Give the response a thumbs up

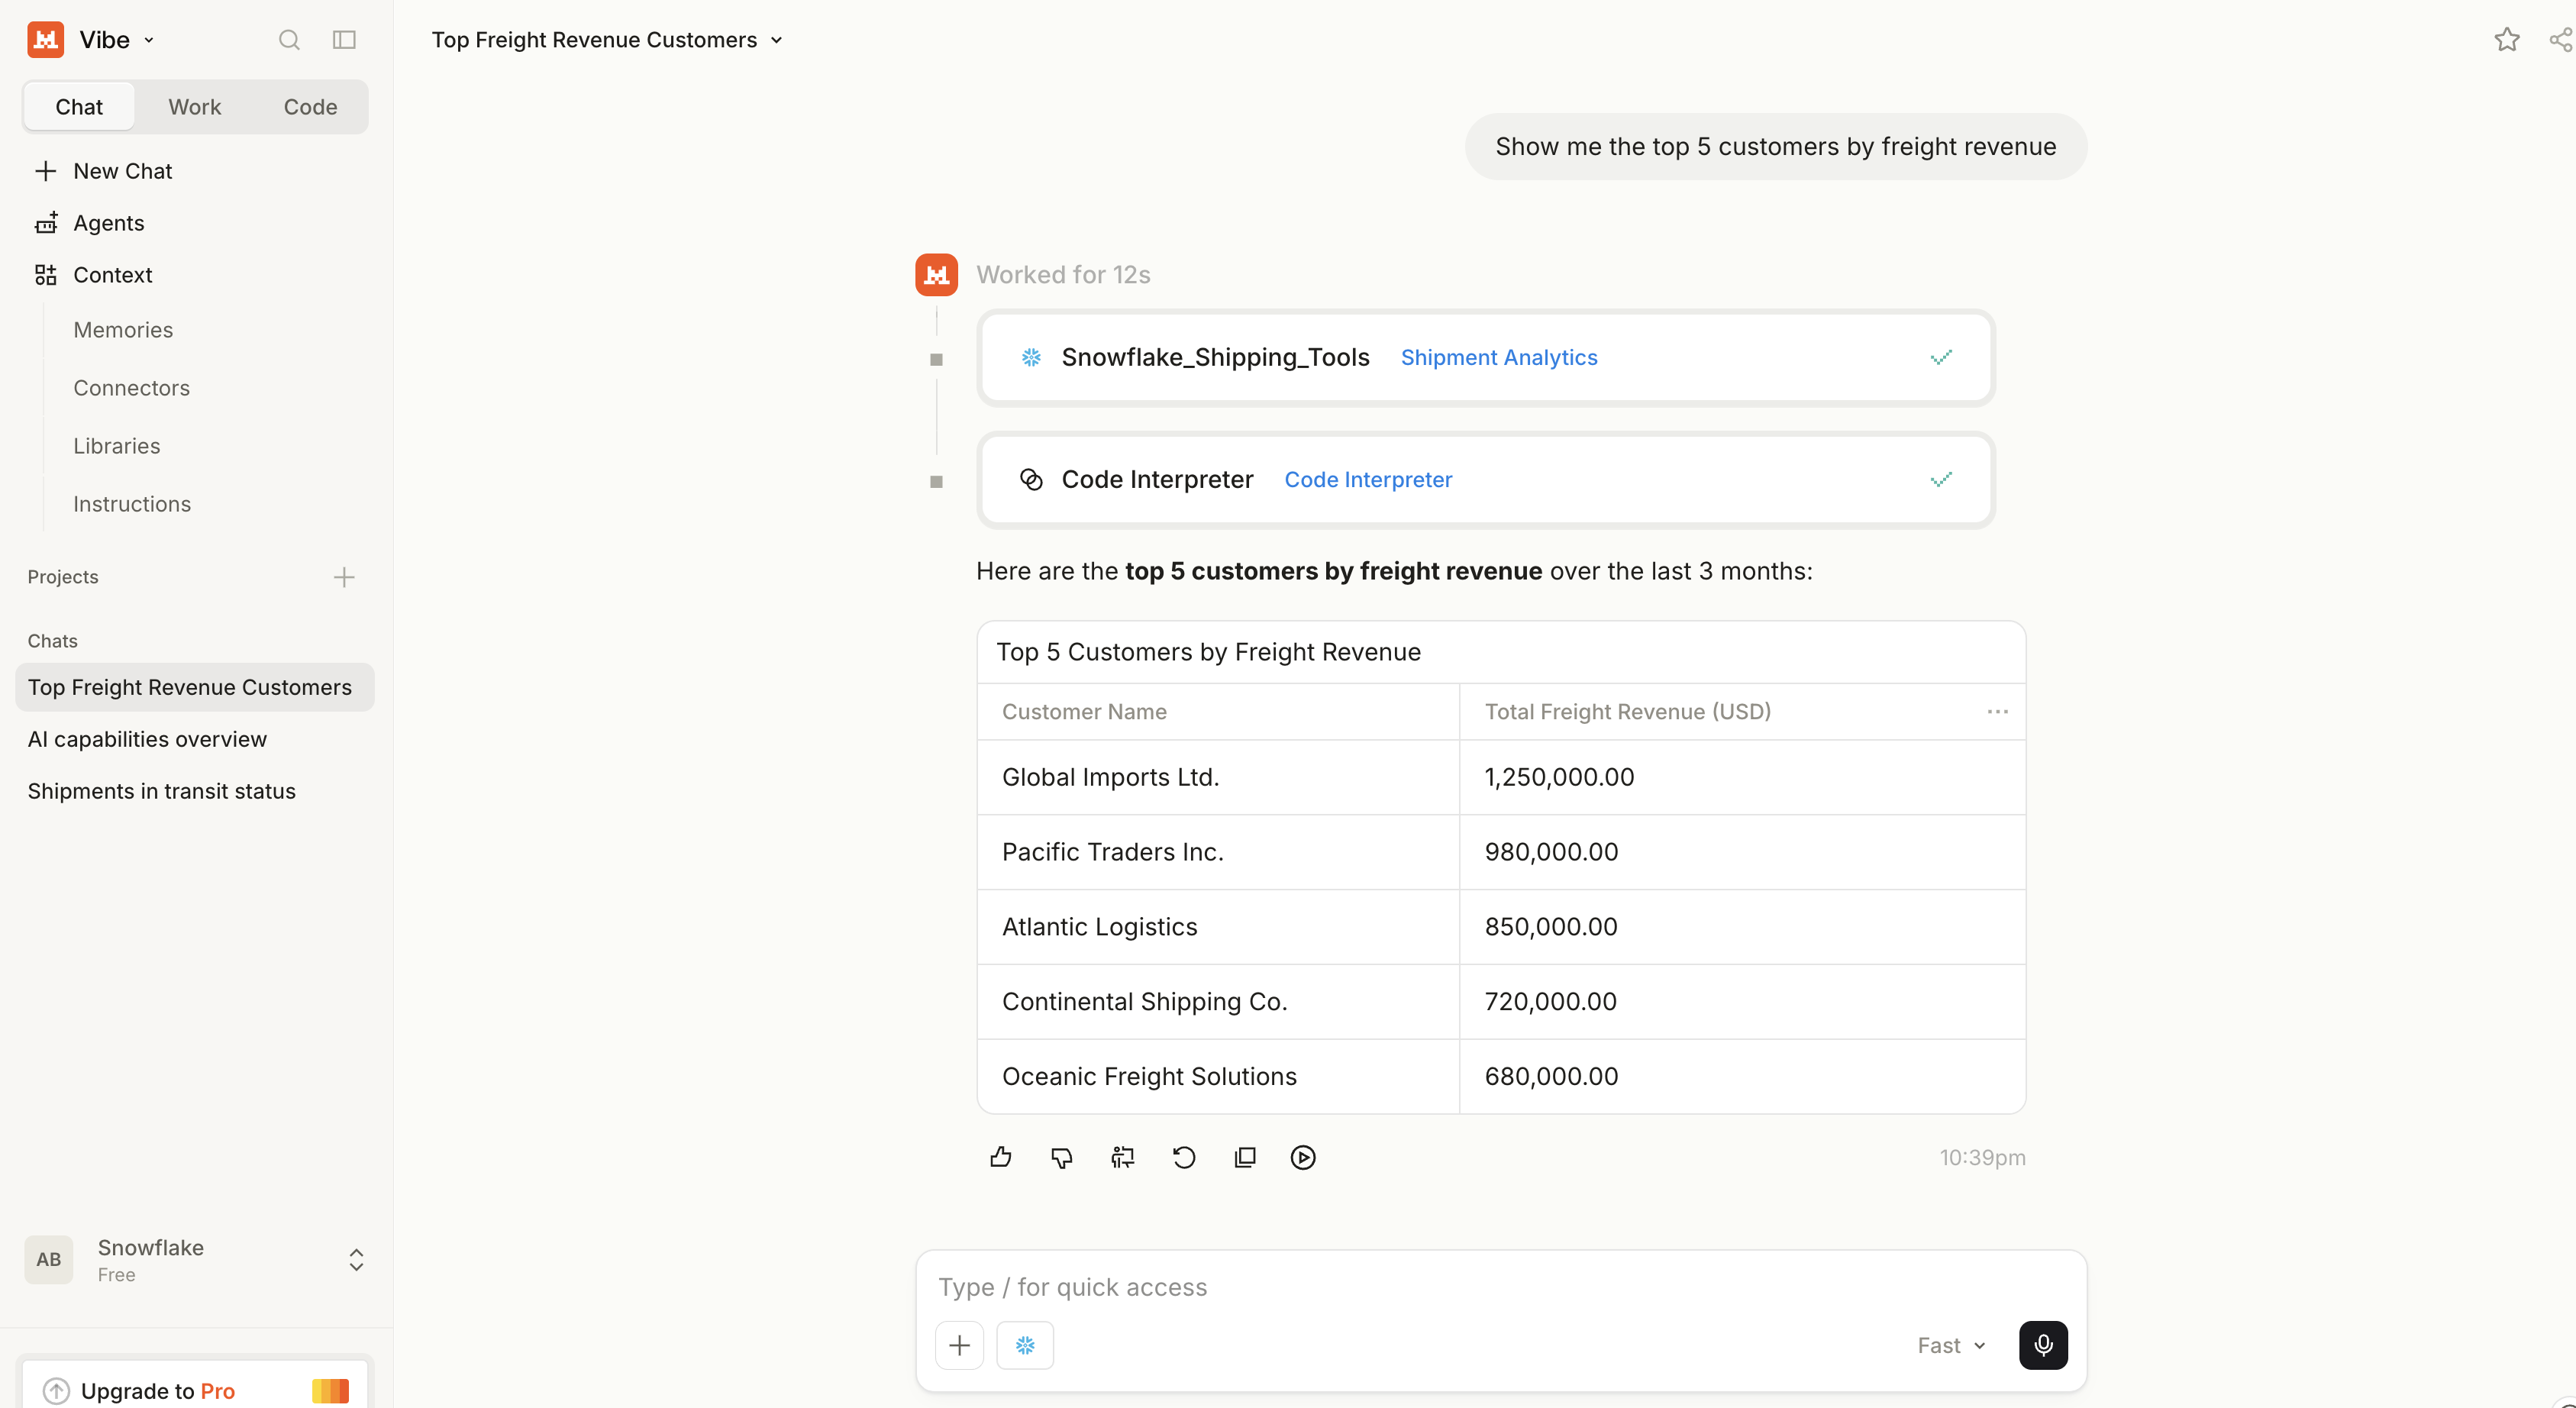click(1000, 1157)
